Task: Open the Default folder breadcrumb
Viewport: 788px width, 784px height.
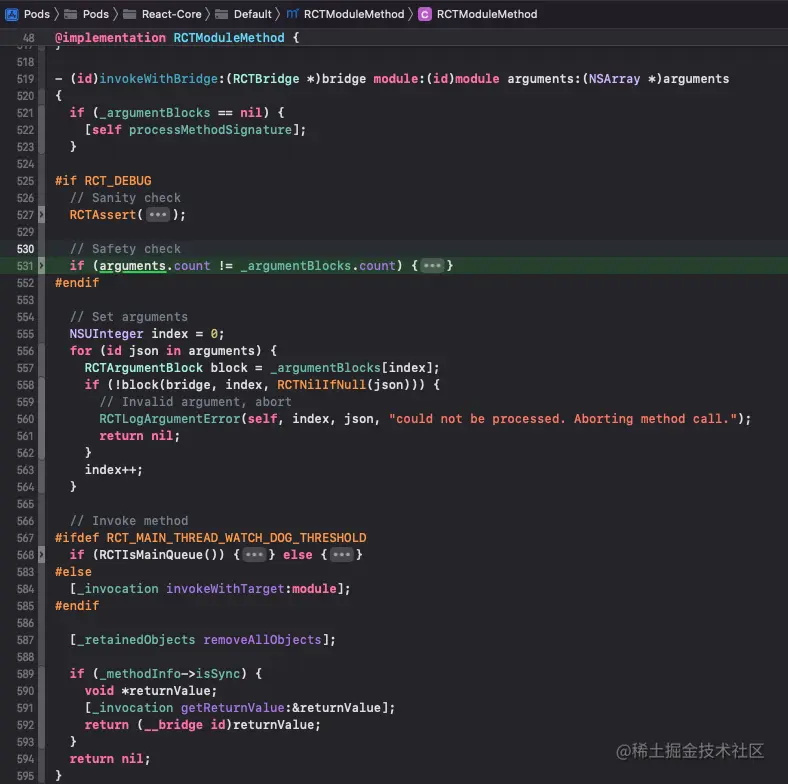Action: [244, 14]
